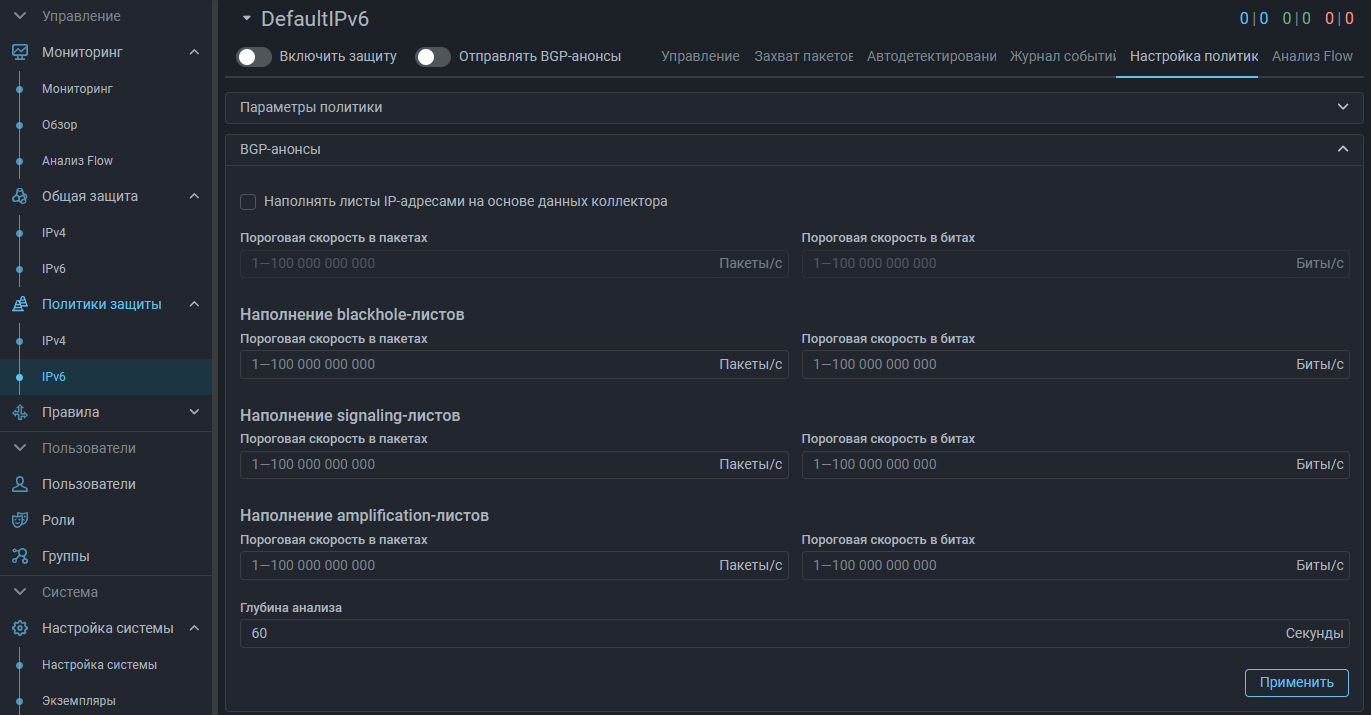Screen dimensions: 1371x715
Task: Check Наполнять листы IP-адресами checkbox
Action: pyautogui.click(x=248, y=202)
